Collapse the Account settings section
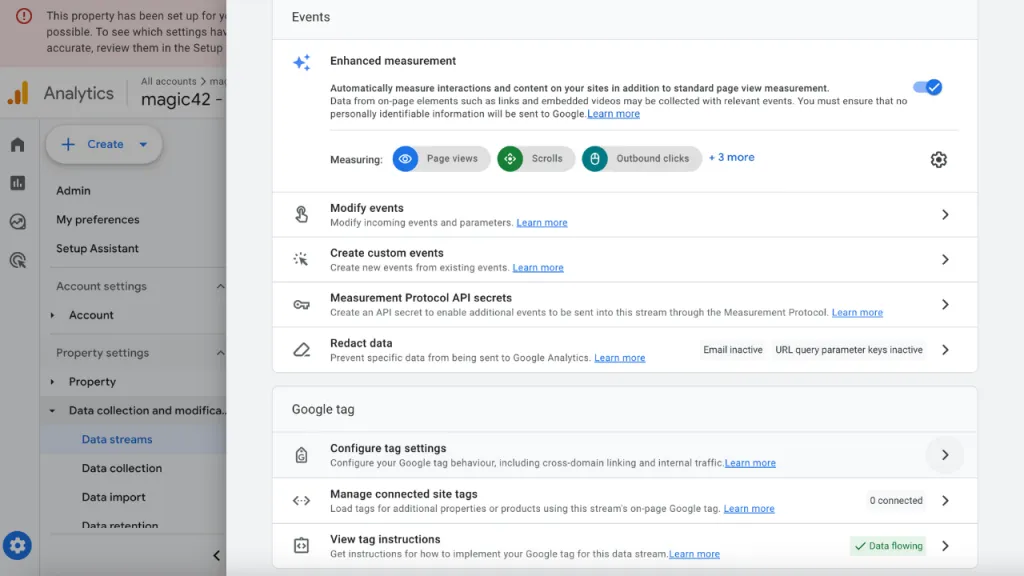This screenshot has width=1024, height=576. pyautogui.click(x=220, y=286)
